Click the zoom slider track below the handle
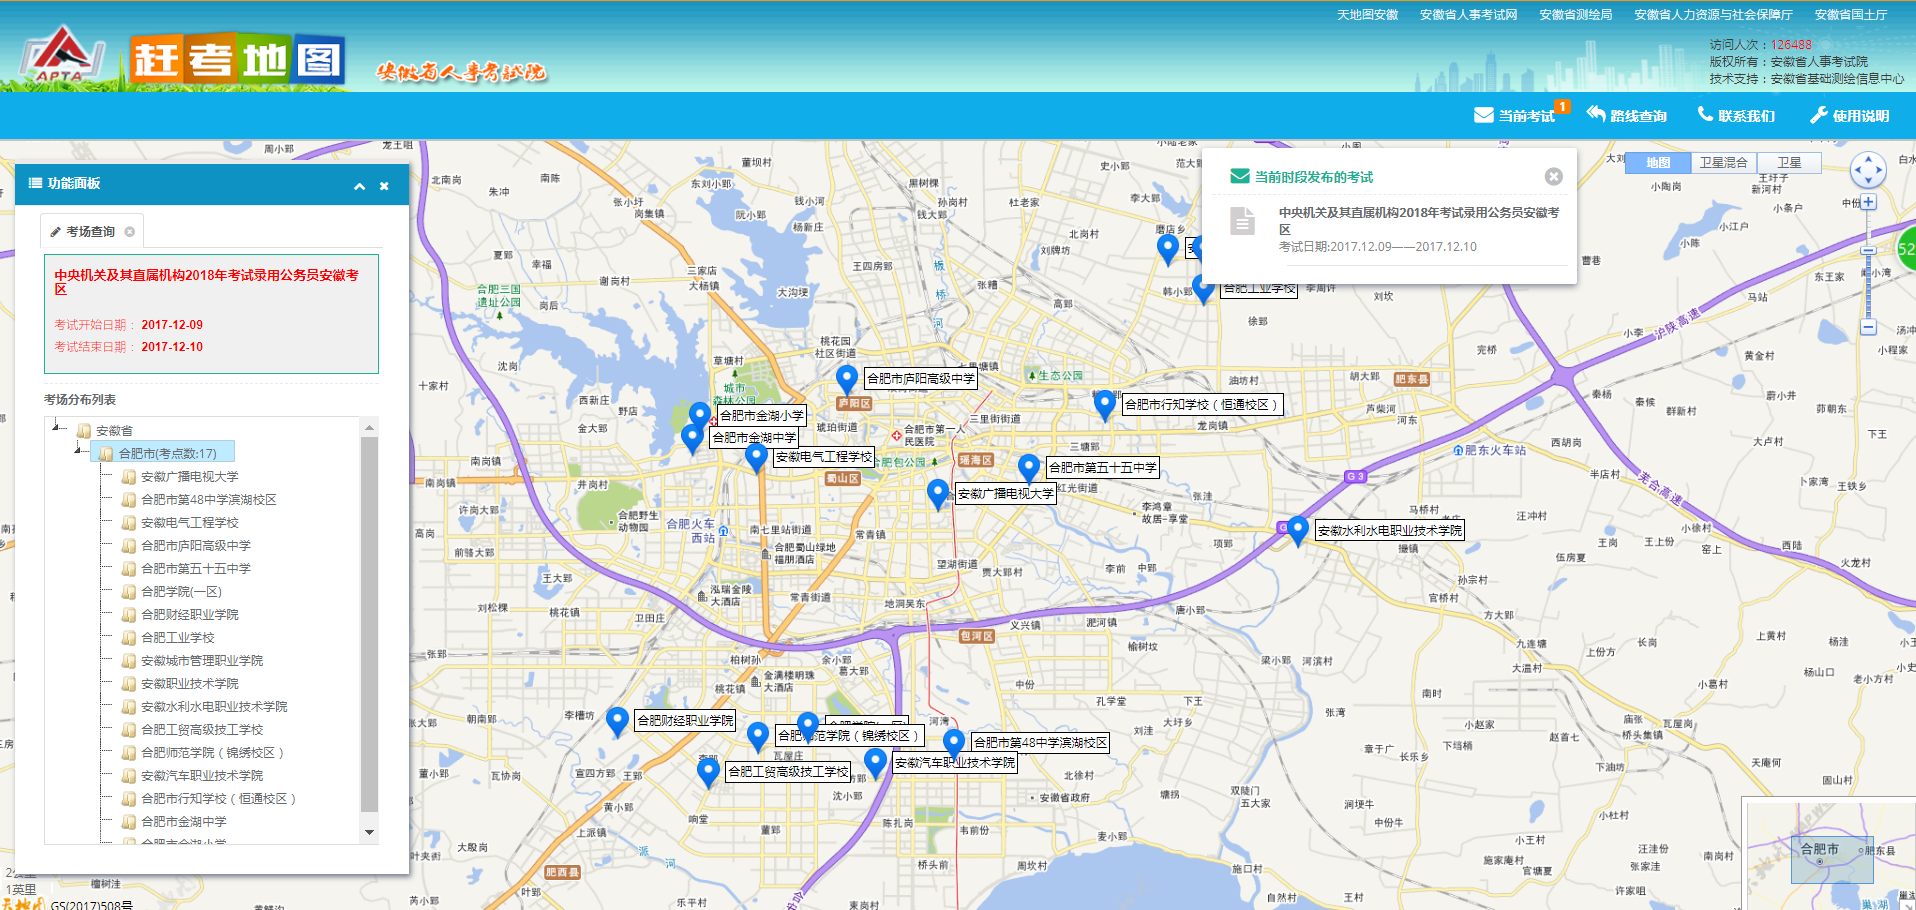Viewport: 1916px width, 910px height. click(1868, 288)
